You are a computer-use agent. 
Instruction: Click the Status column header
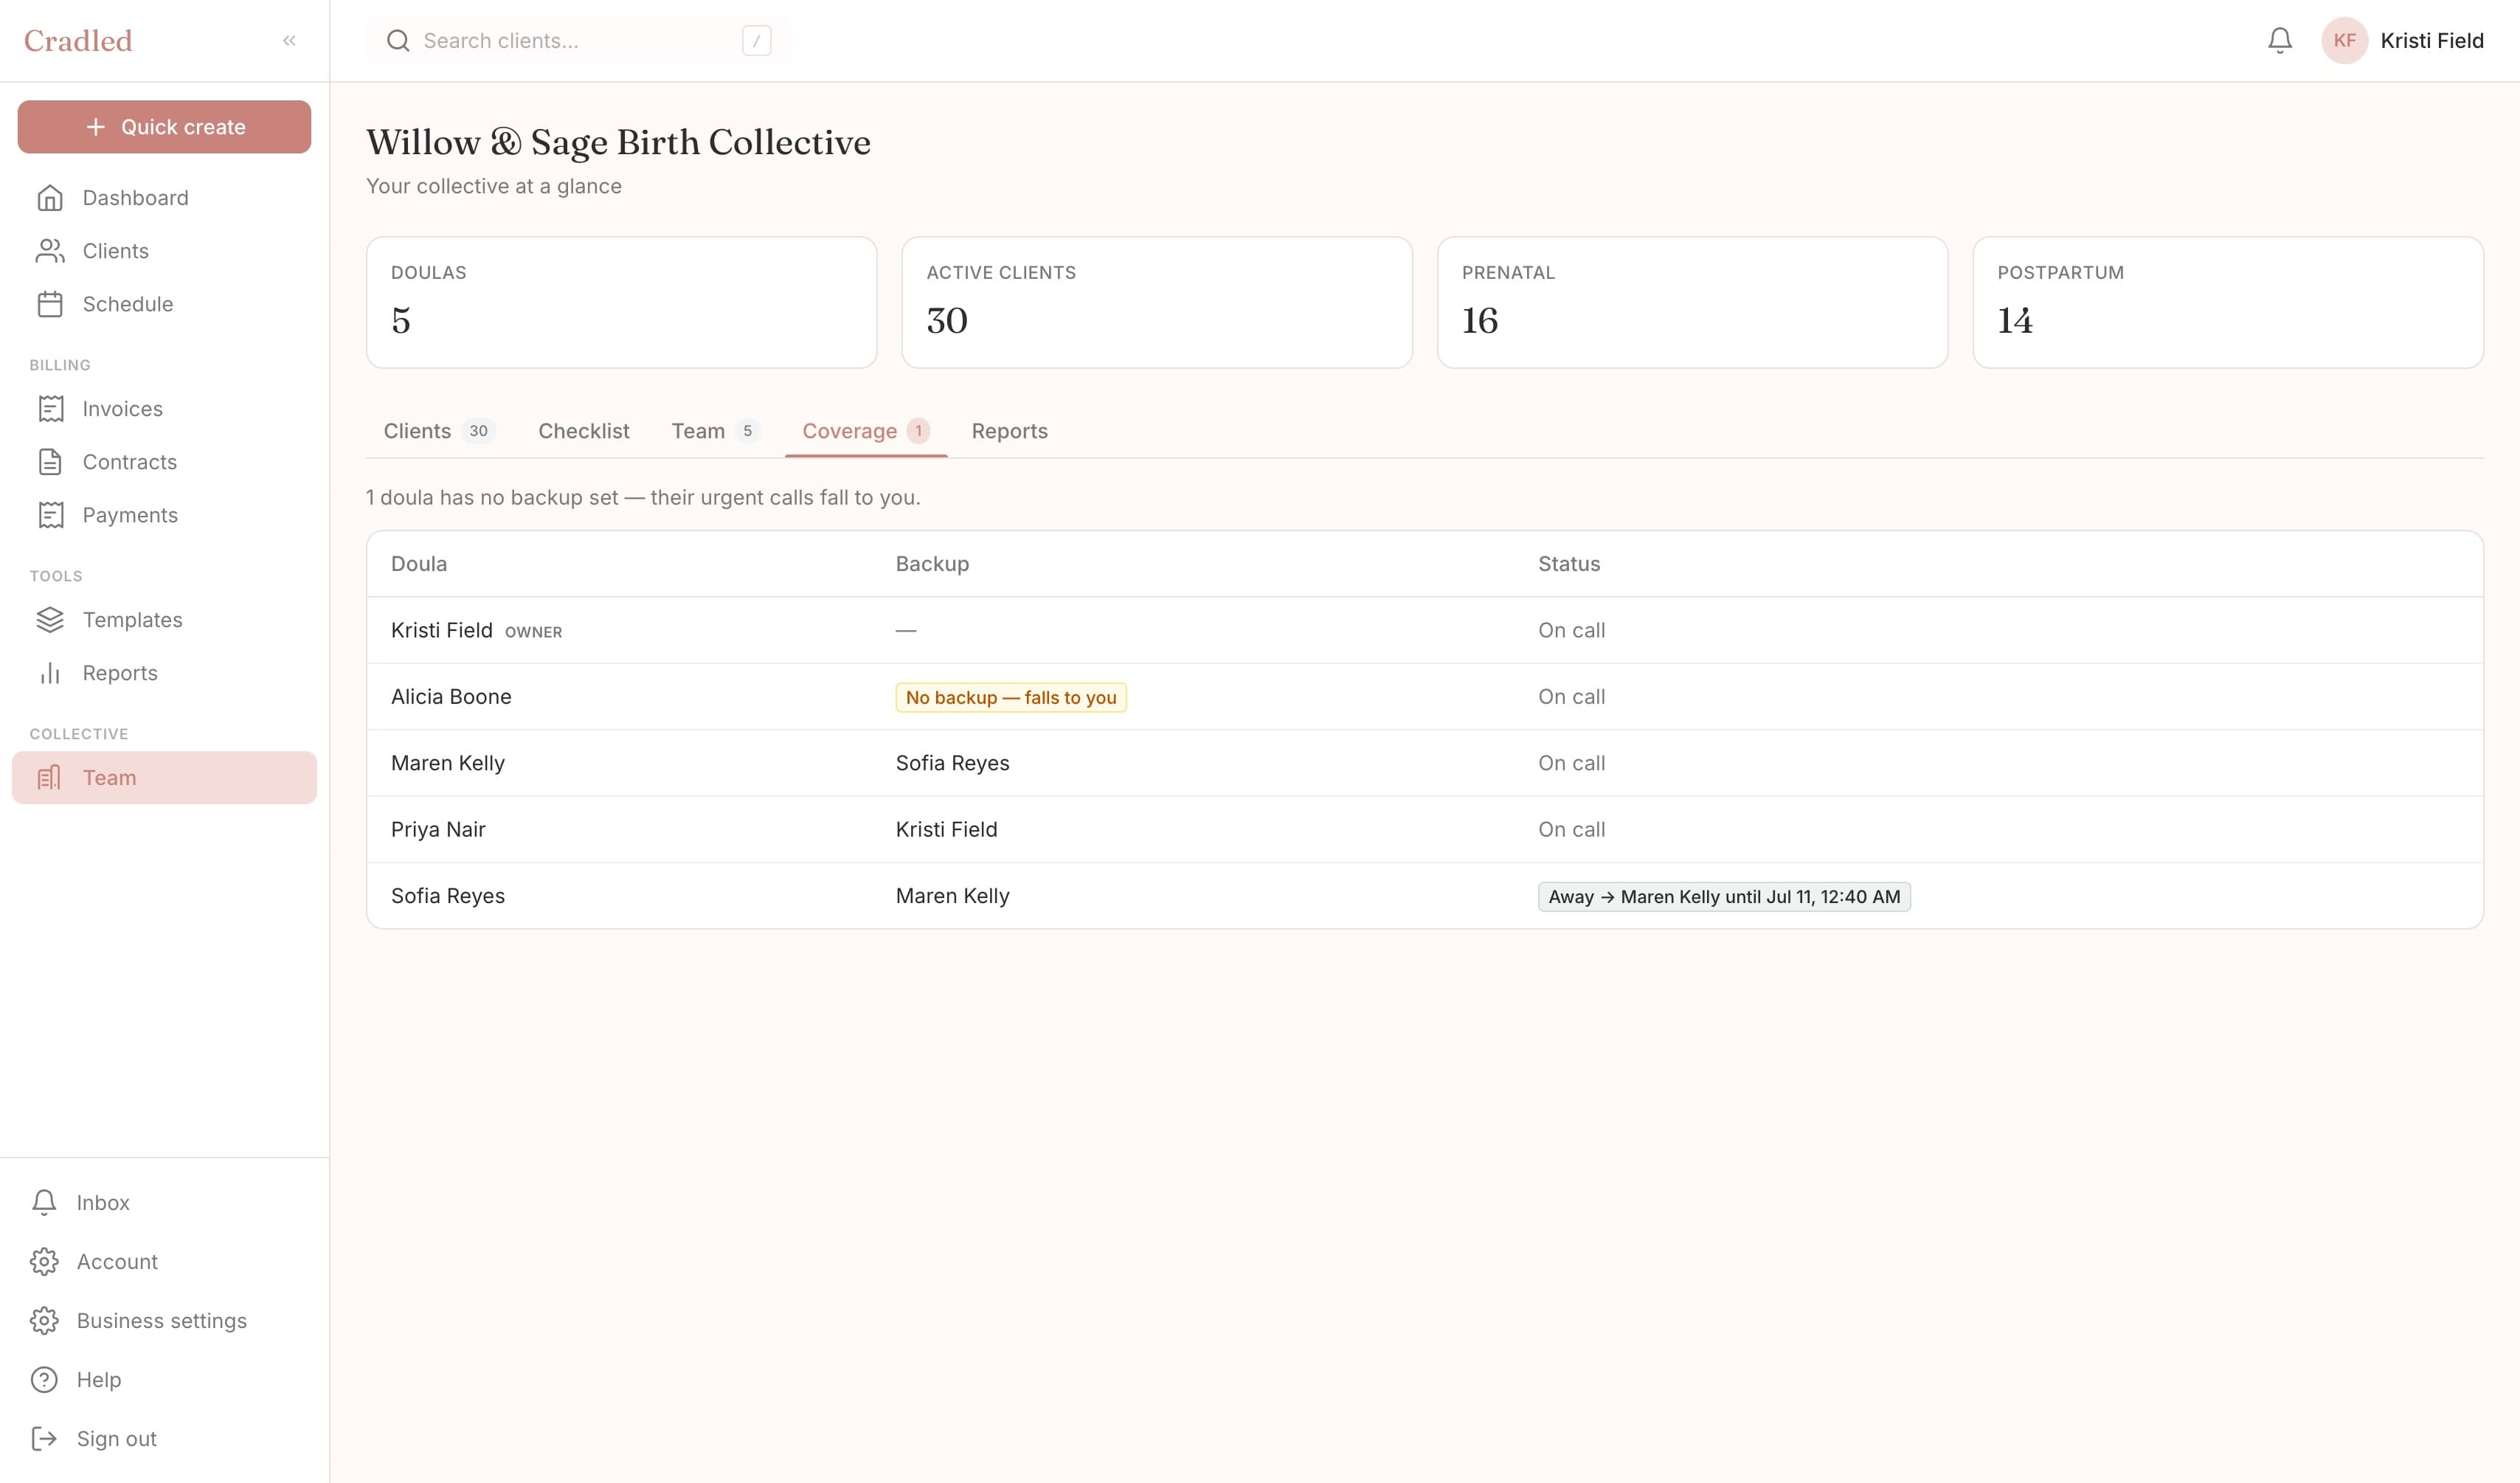point(1569,564)
